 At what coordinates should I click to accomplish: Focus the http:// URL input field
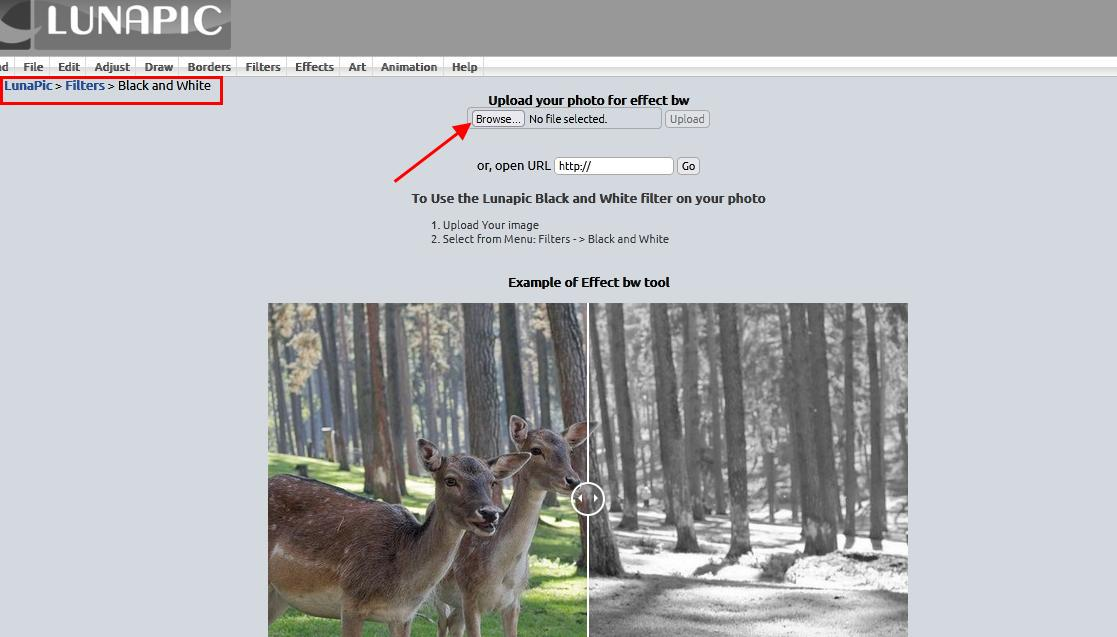tap(613, 166)
